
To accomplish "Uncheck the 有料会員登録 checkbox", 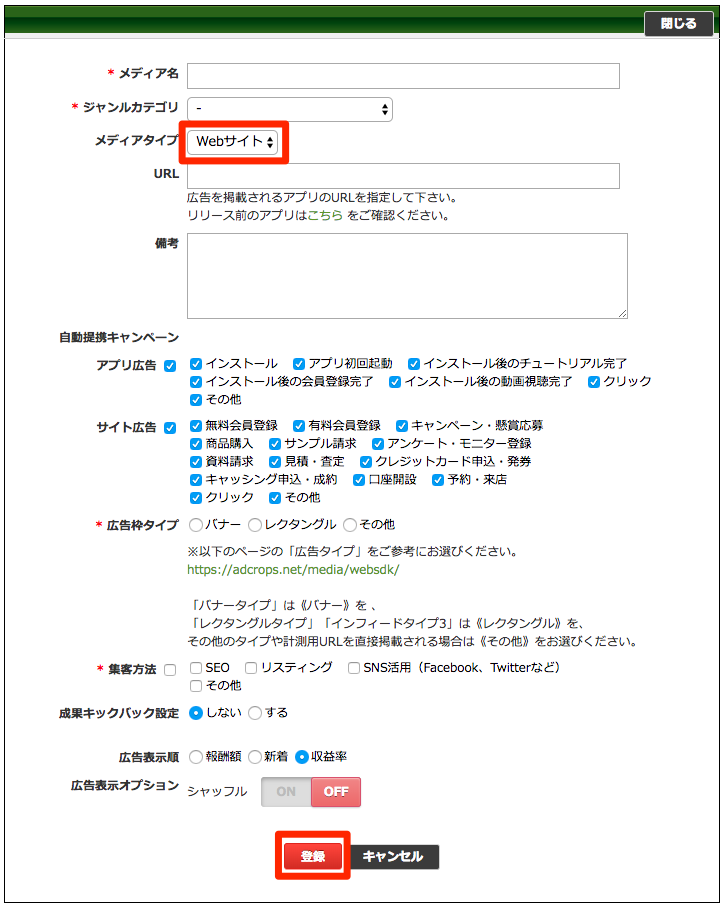I will 299,426.
